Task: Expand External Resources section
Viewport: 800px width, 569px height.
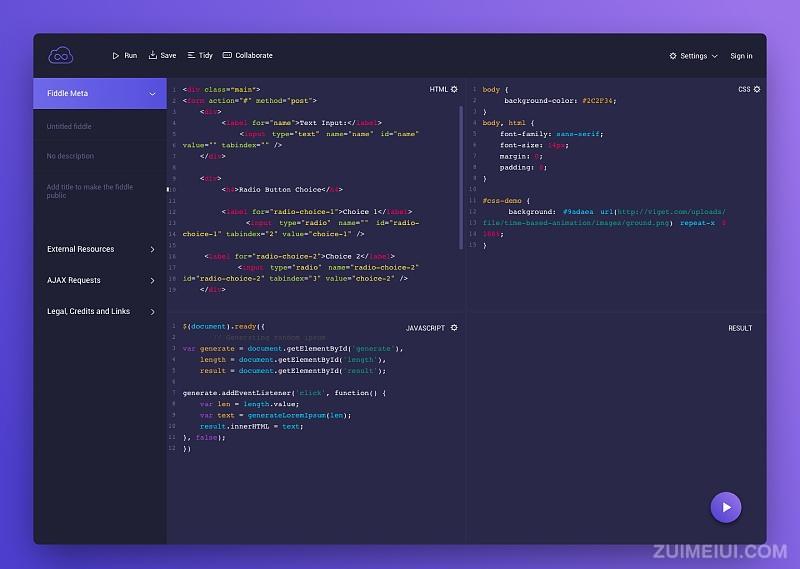Action: click(152, 250)
